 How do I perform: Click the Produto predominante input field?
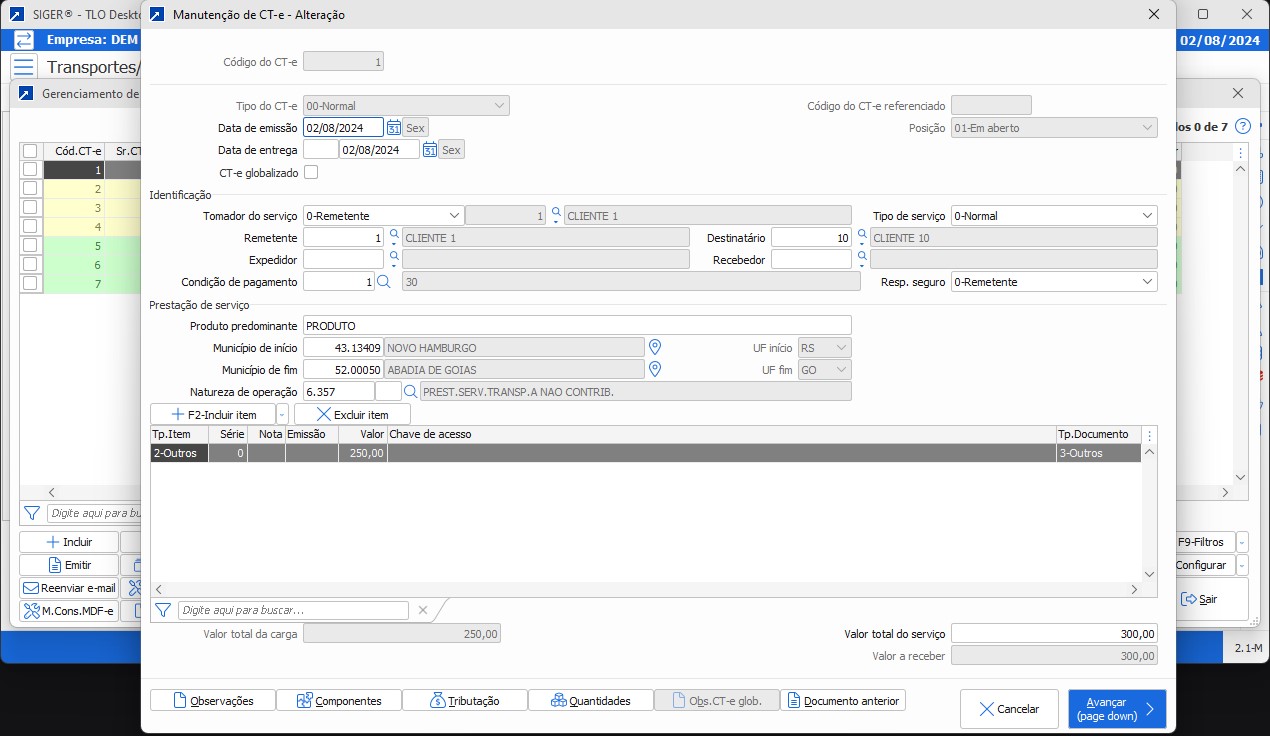577,326
